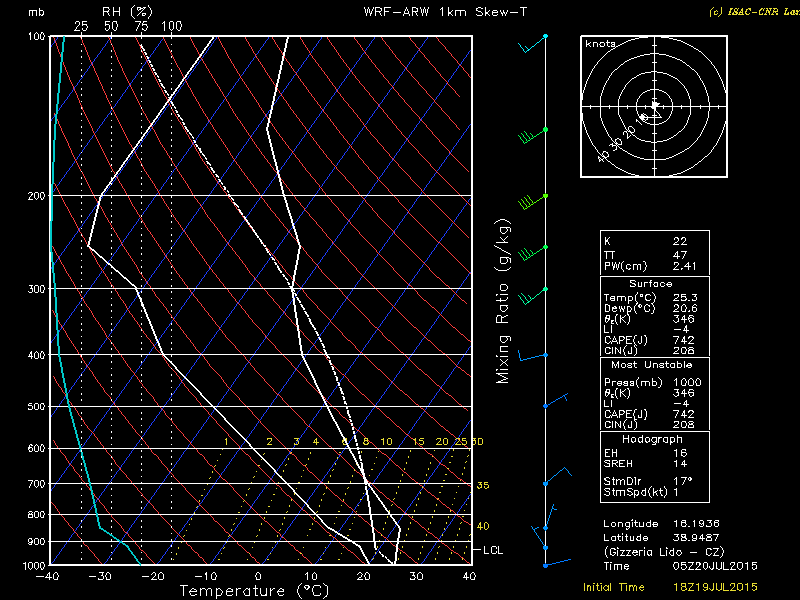
Task: Click the EH value 16
Action: click(680, 453)
